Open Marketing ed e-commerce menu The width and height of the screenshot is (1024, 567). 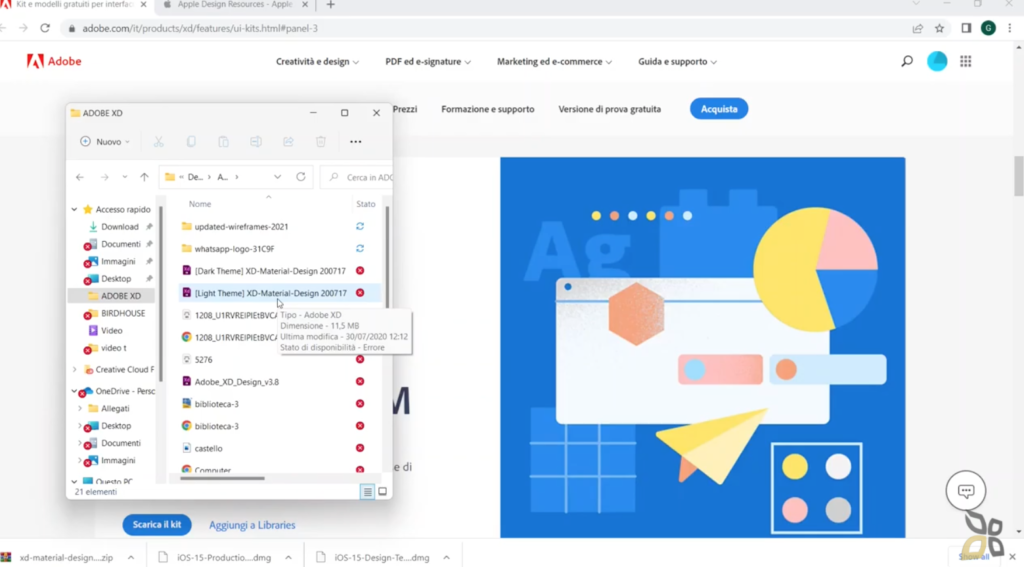[554, 61]
